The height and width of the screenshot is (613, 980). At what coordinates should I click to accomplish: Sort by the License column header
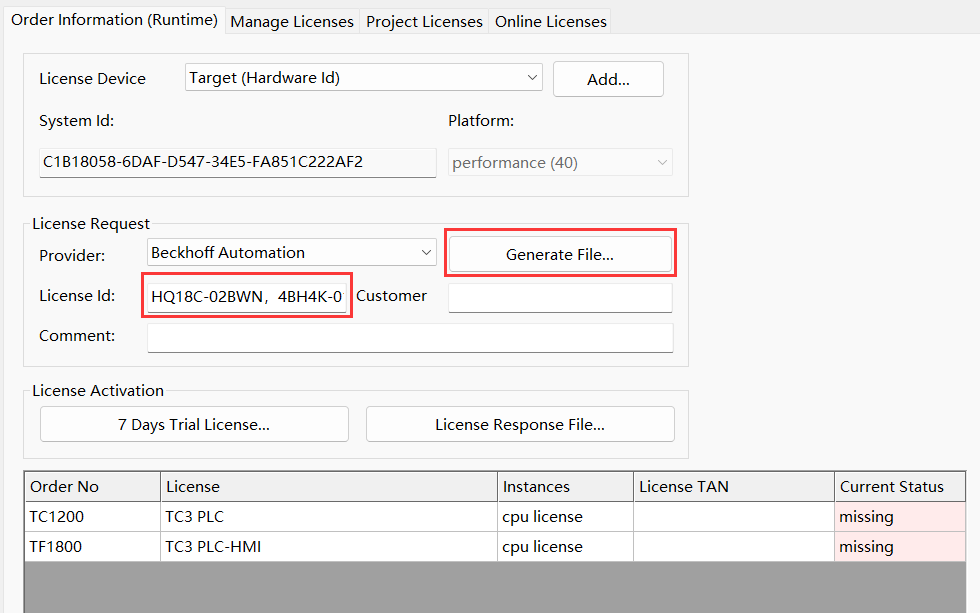(x=329, y=487)
